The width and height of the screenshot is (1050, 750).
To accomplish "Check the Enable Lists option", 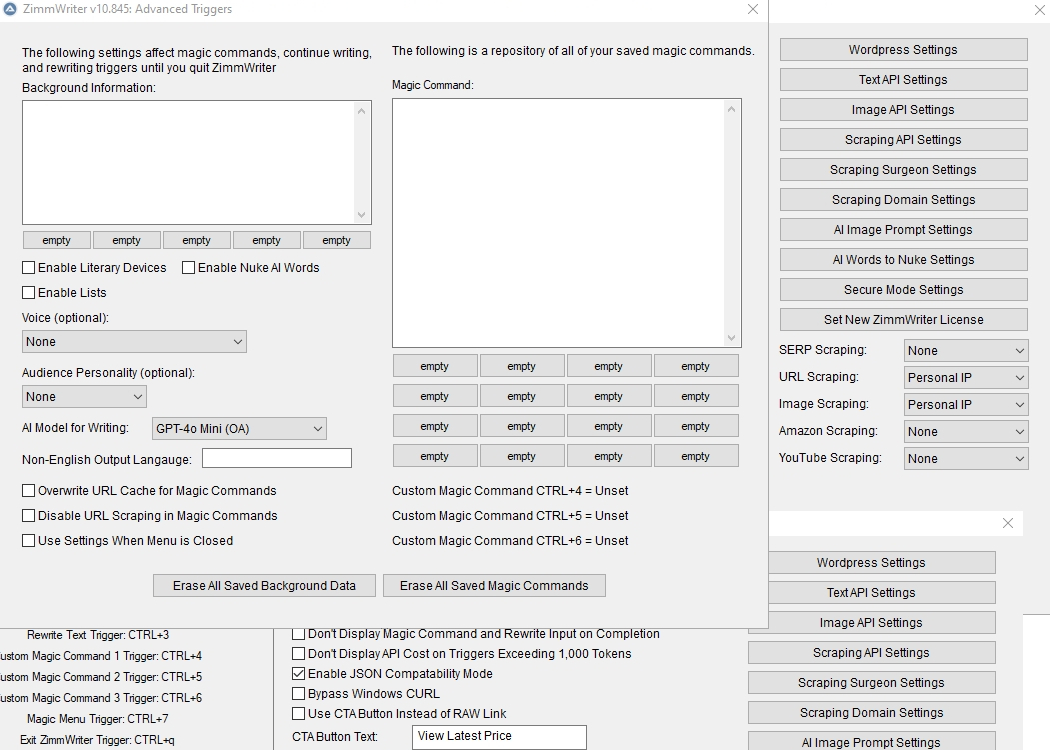I will [x=29, y=293].
